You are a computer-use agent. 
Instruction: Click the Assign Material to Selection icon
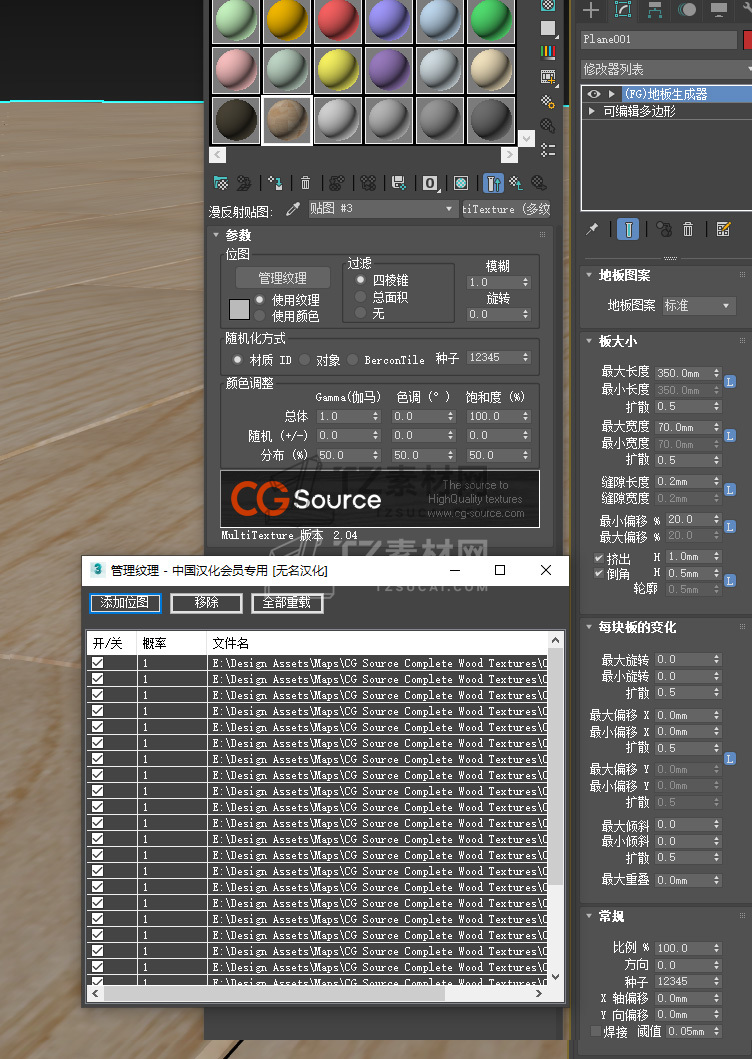[x=274, y=183]
